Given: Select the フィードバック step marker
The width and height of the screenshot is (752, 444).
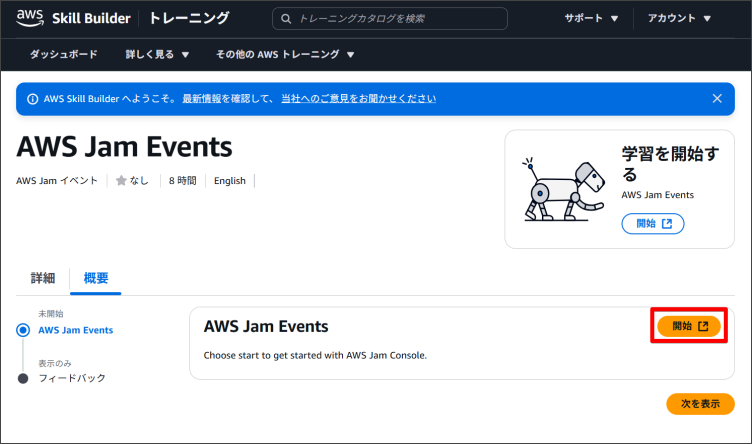Looking at the screenshot, I should (x=22, y=378).
